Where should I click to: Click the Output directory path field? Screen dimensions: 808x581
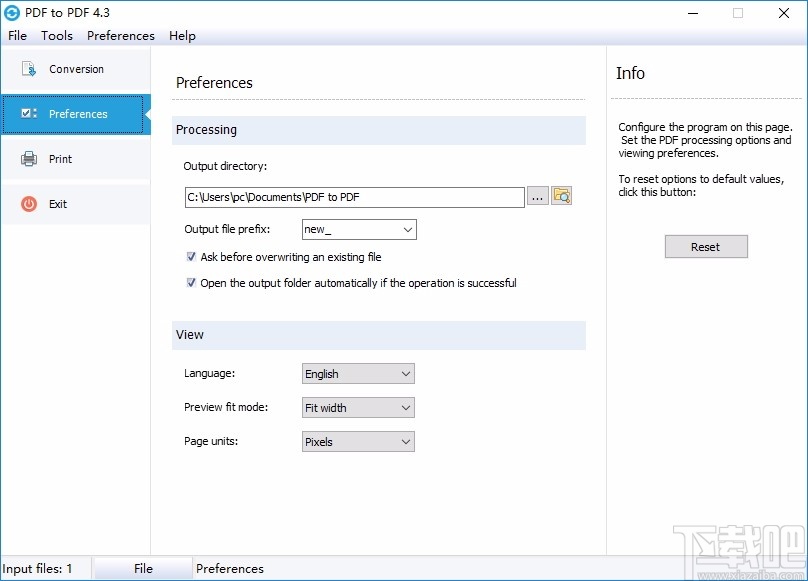355,197
